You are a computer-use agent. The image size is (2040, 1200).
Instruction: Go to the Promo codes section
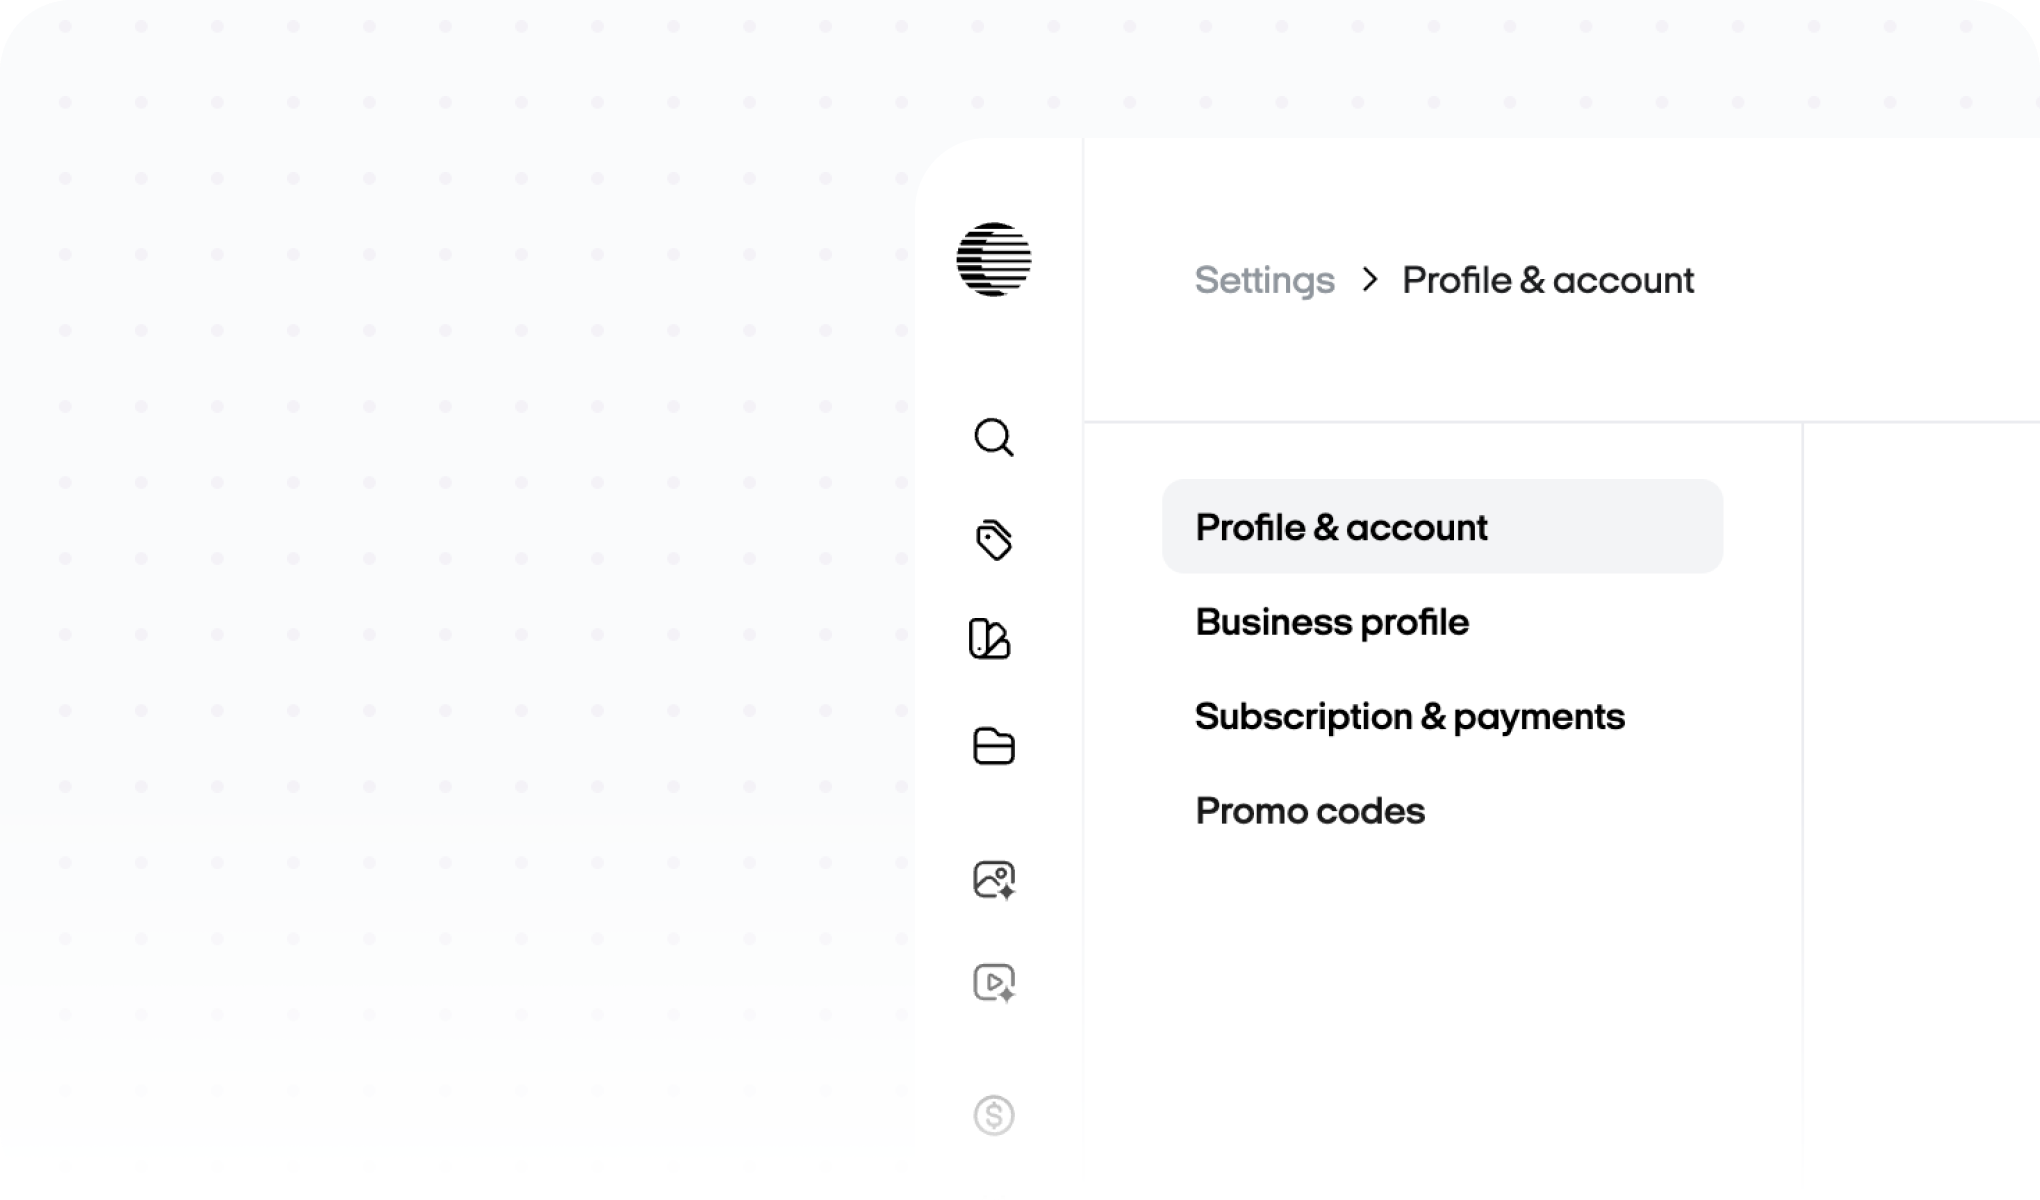[x=1309, y=811]
